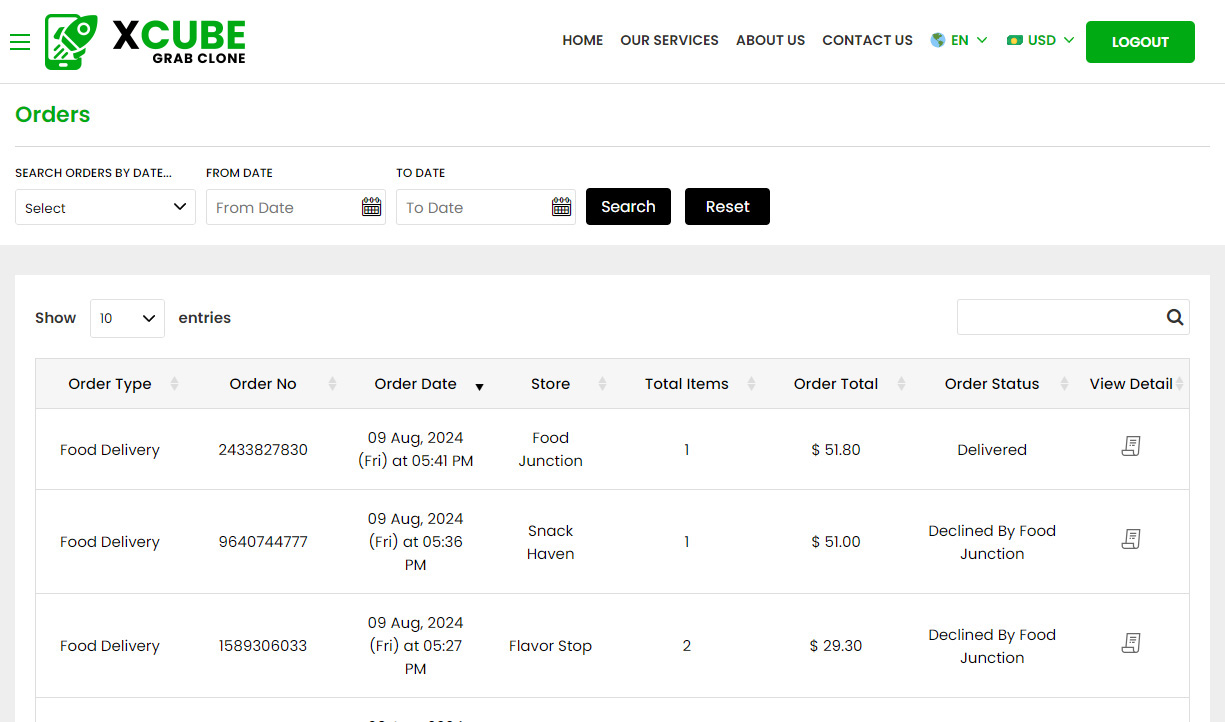Open the receipt icon for order 9640744777
1225x722 pixels.
tap(1131, 538)
